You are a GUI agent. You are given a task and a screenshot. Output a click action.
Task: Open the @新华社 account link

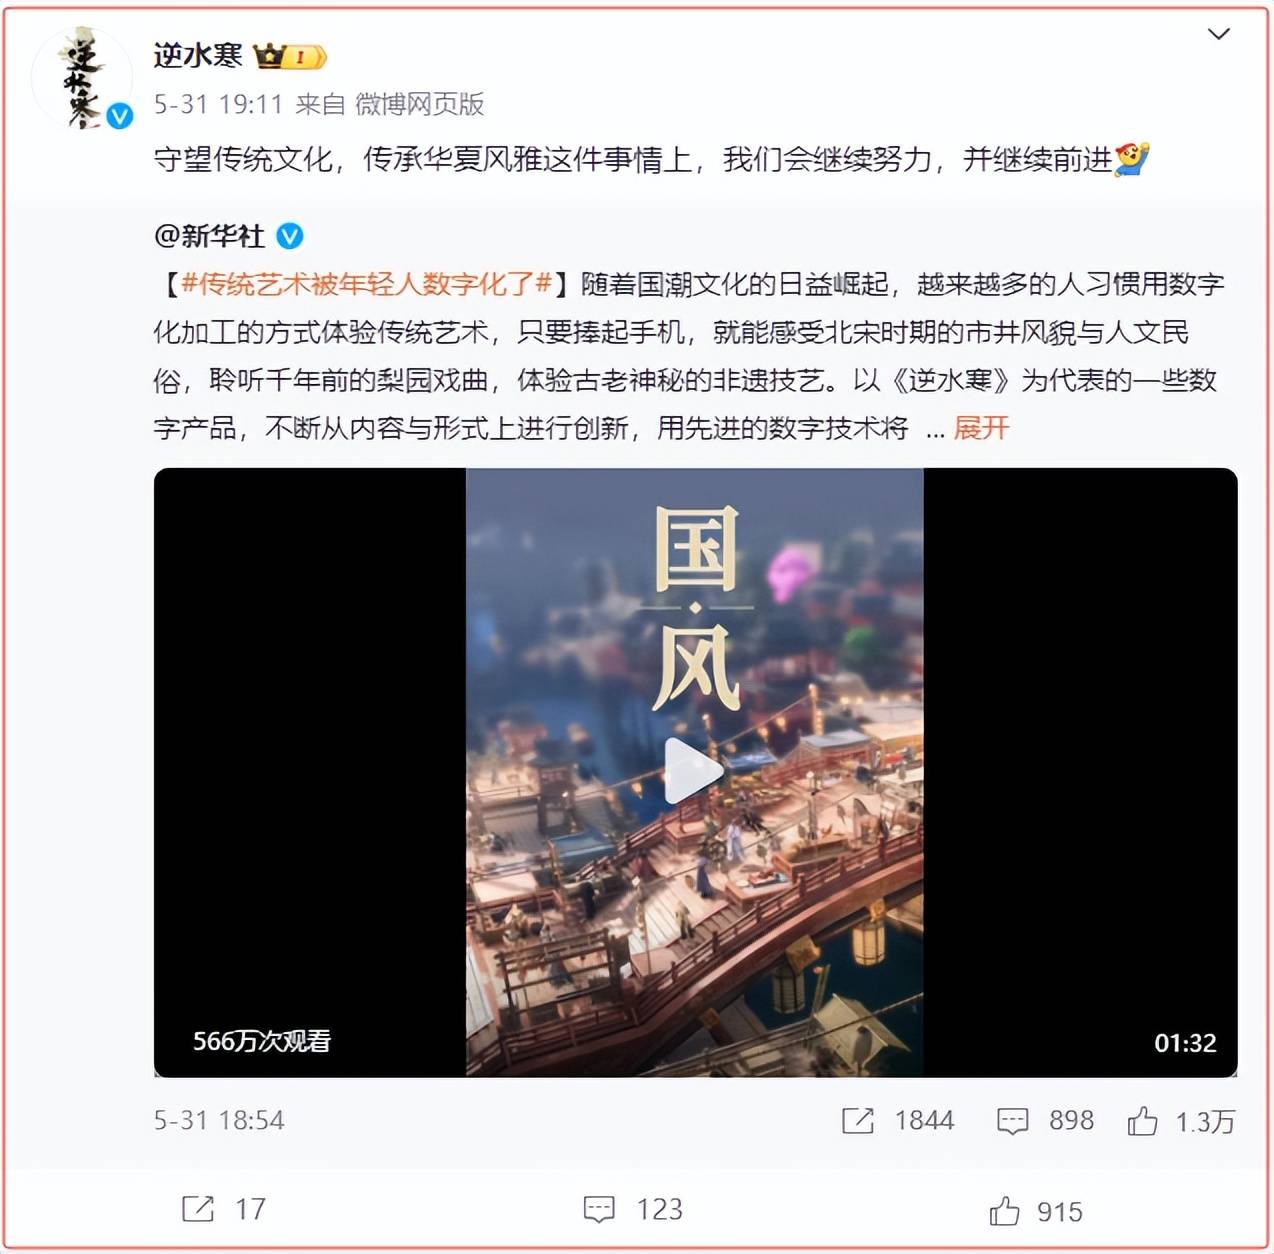(x=210, y=236)
